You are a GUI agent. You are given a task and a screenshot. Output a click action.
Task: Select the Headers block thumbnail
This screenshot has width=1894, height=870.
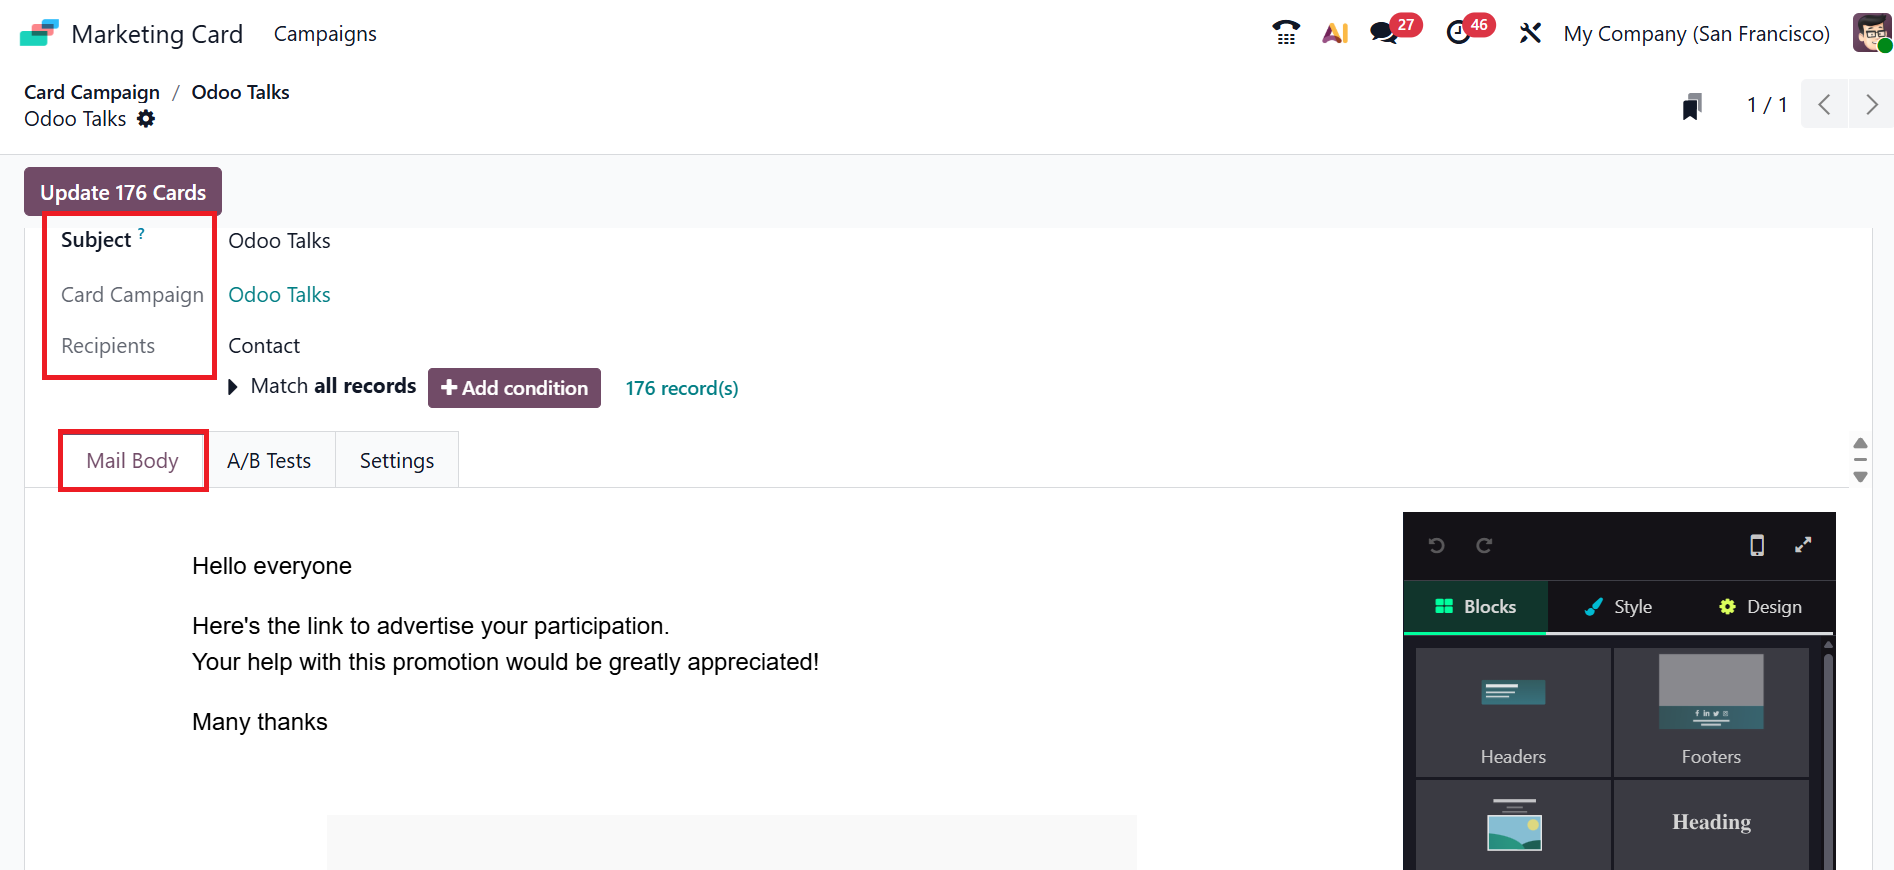click(x=1513, y=712)
